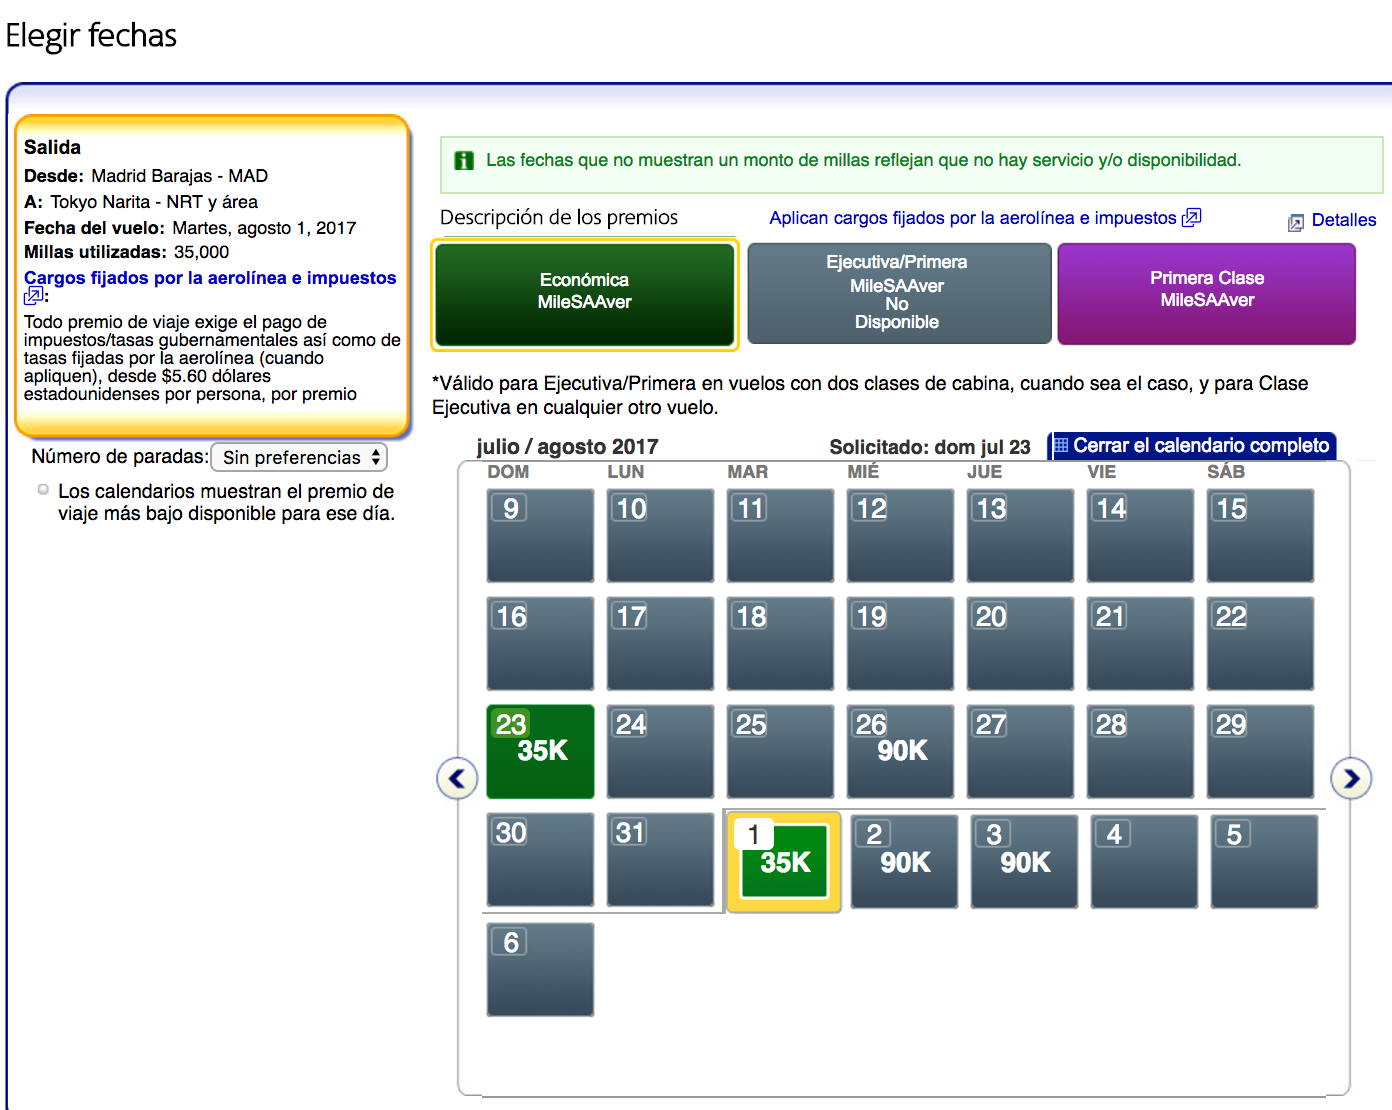The width and height of the screenshot is (1392, 1110).
Task: Click external-link icon after Aplican cargos link
Action: (x=1191, y=218)
